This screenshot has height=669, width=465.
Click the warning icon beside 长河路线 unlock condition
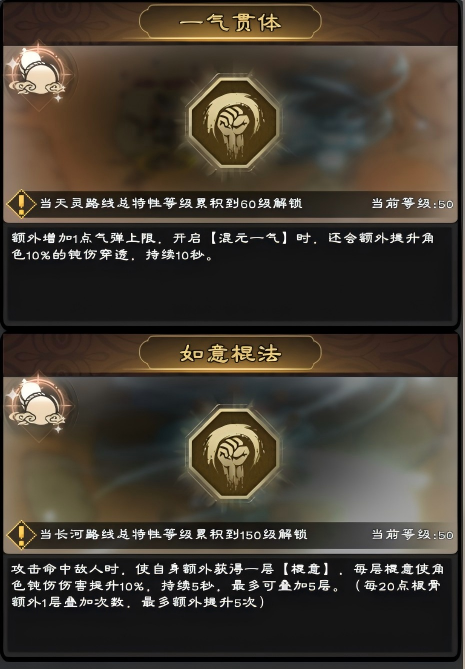coord(21,535)
